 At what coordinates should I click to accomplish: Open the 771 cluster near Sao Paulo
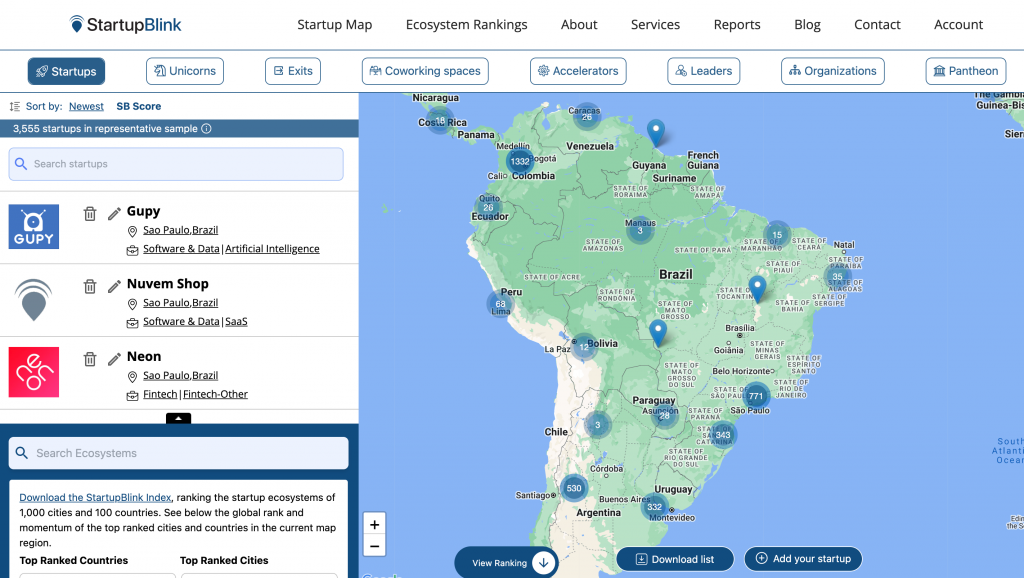[x=756, y=396]
